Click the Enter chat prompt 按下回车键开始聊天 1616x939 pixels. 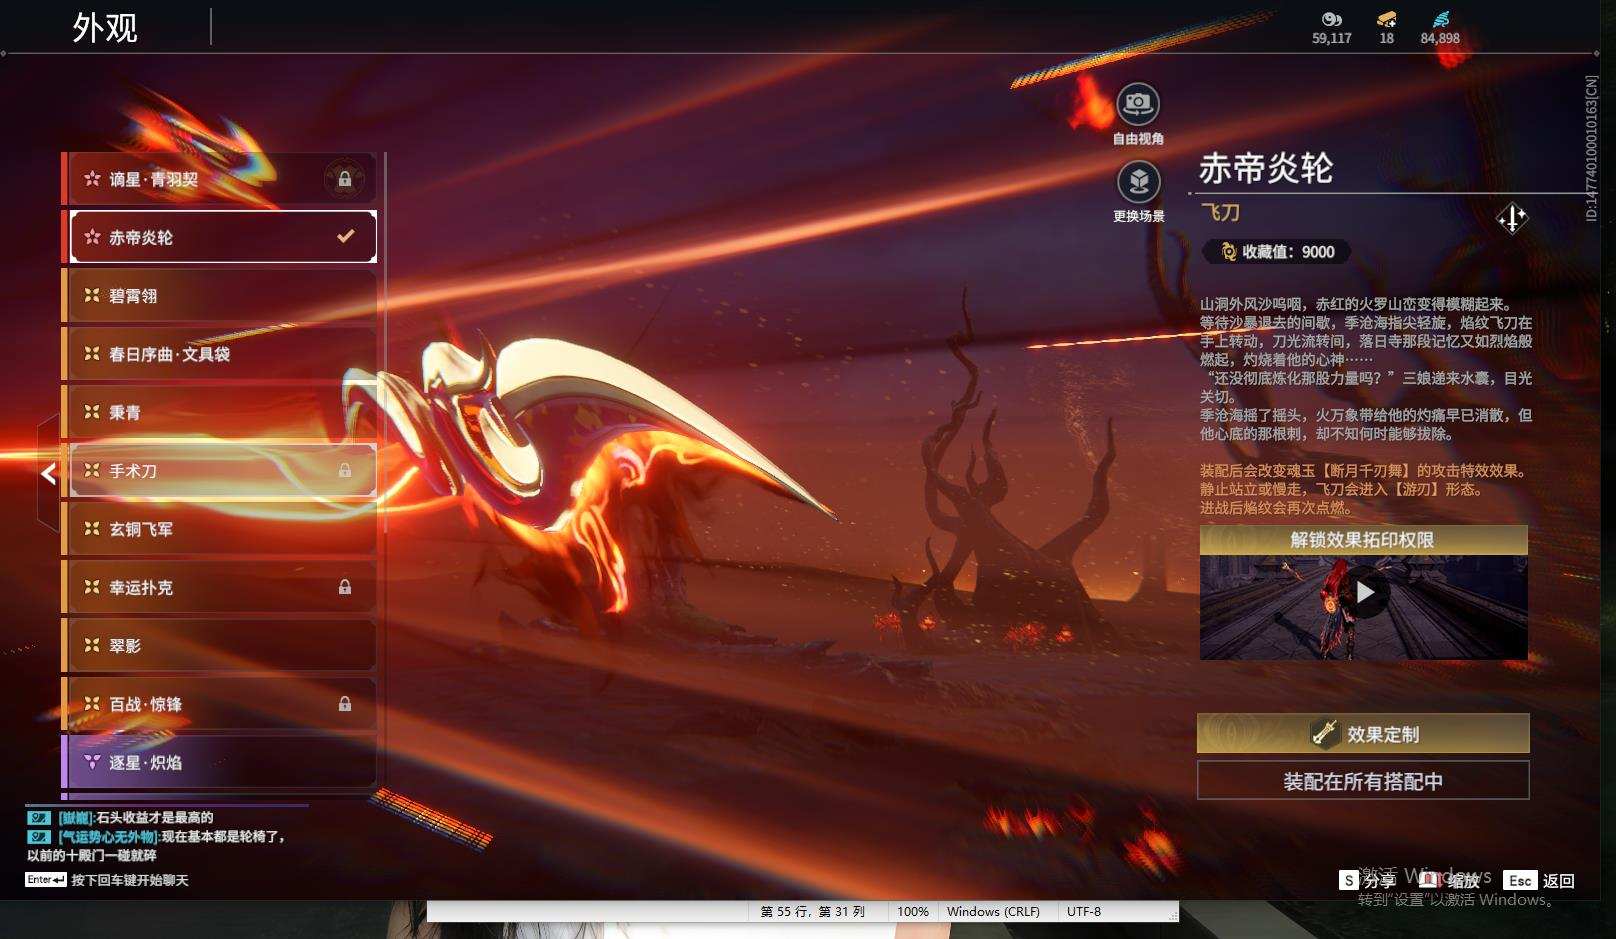(x=107, y=880)
